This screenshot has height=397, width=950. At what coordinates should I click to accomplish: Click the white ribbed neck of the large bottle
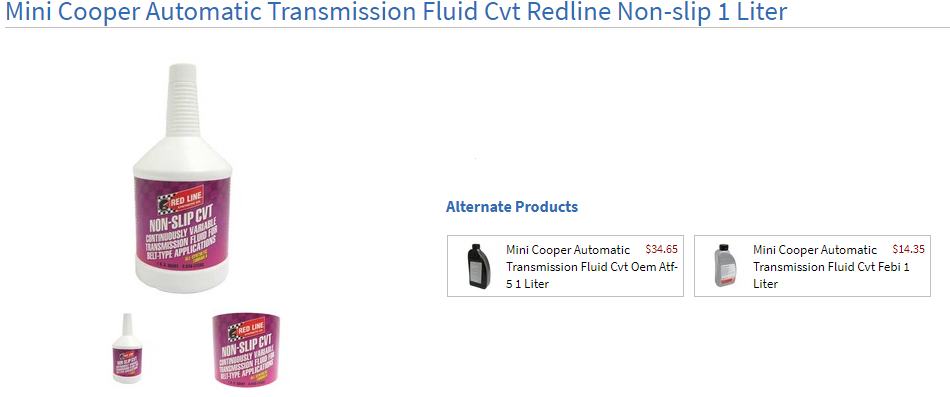pyautogui.click(x=182, y=101)
